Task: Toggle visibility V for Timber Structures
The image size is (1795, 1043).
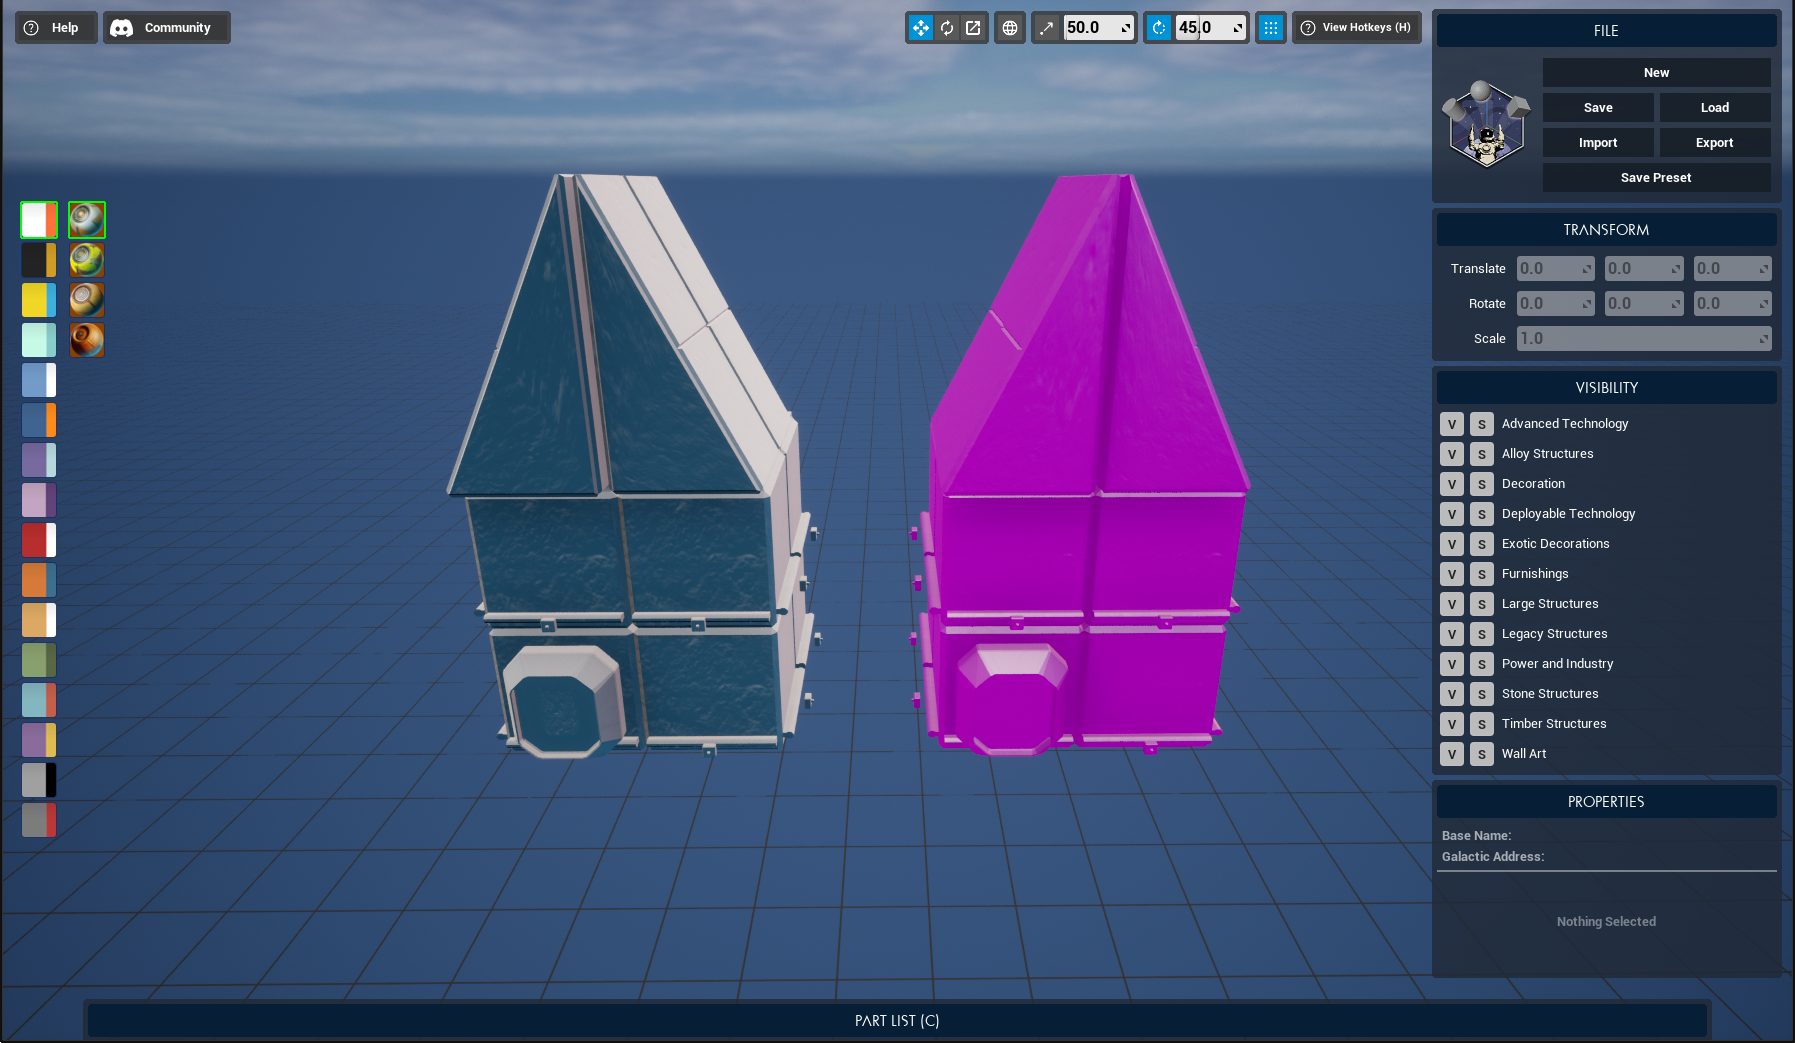Action: [x=1452, y=724]
